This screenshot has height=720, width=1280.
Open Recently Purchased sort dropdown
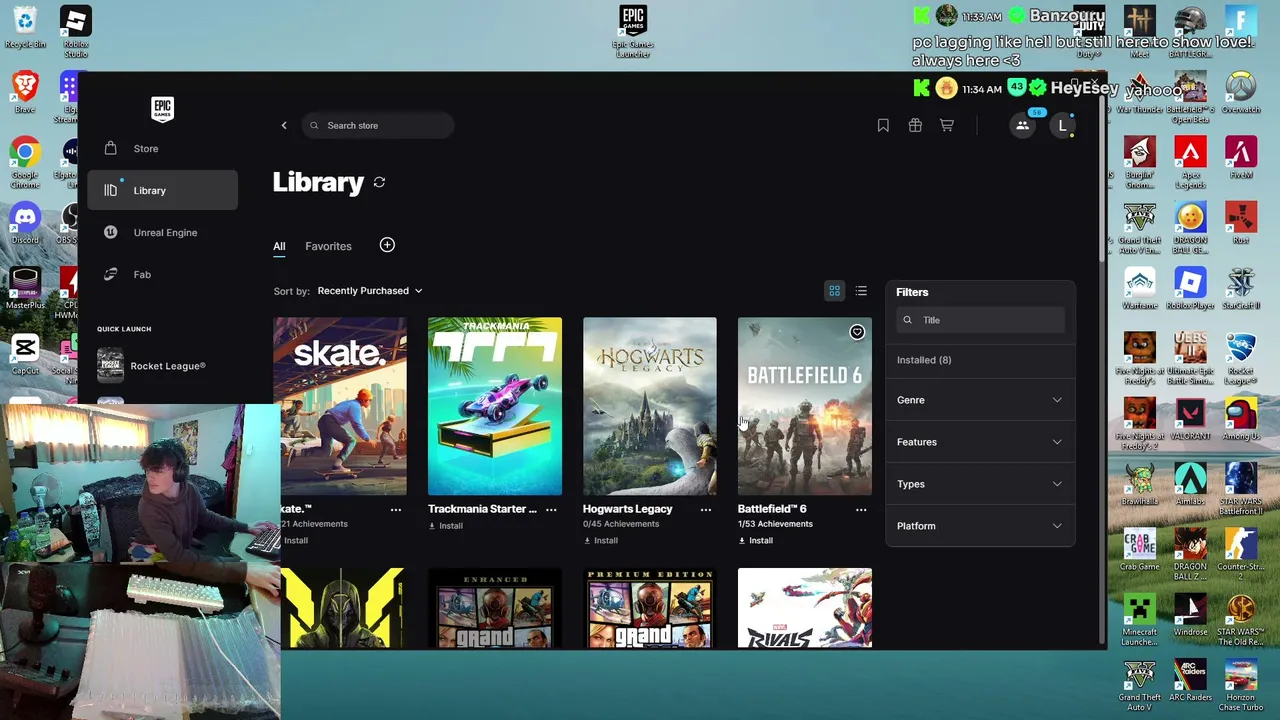[370, 291]
